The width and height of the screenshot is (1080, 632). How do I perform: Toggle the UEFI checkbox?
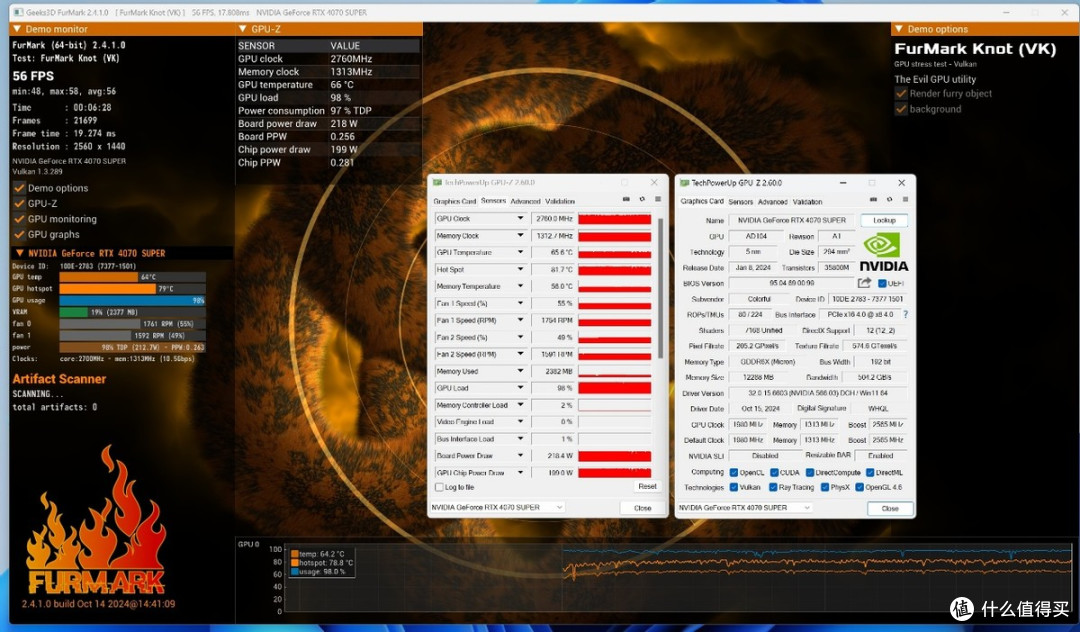(x=882, y=283)
